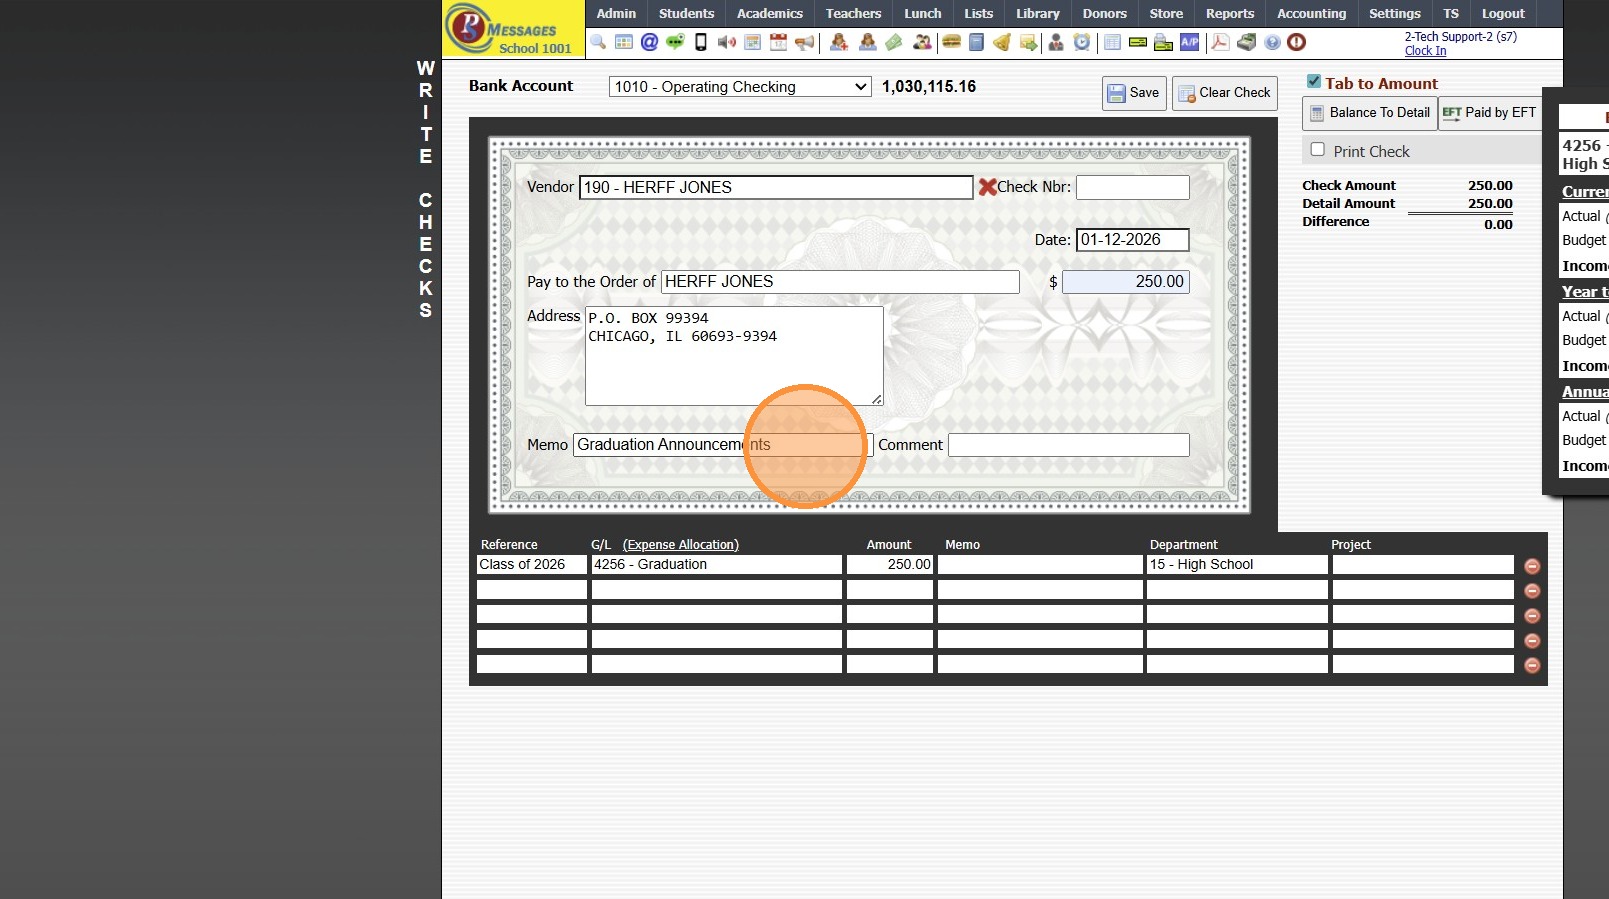Open the nurse icon with red cross

click(x=839, y=42)
